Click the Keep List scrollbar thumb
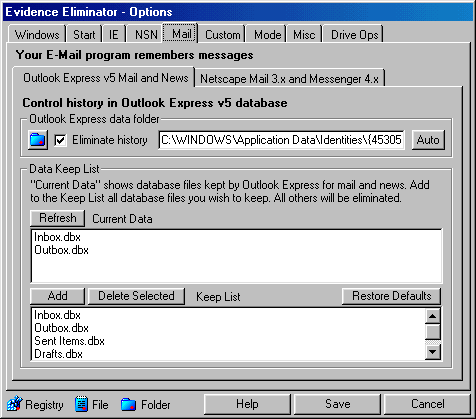476x419 pixels. pyautogui.click(x=433, y=331)
